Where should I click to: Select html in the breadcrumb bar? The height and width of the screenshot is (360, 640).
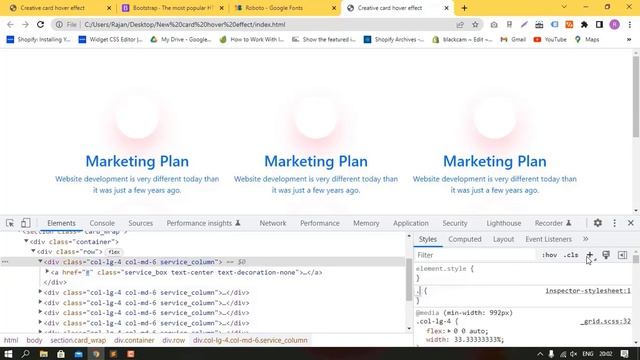[x=11, y=340]
